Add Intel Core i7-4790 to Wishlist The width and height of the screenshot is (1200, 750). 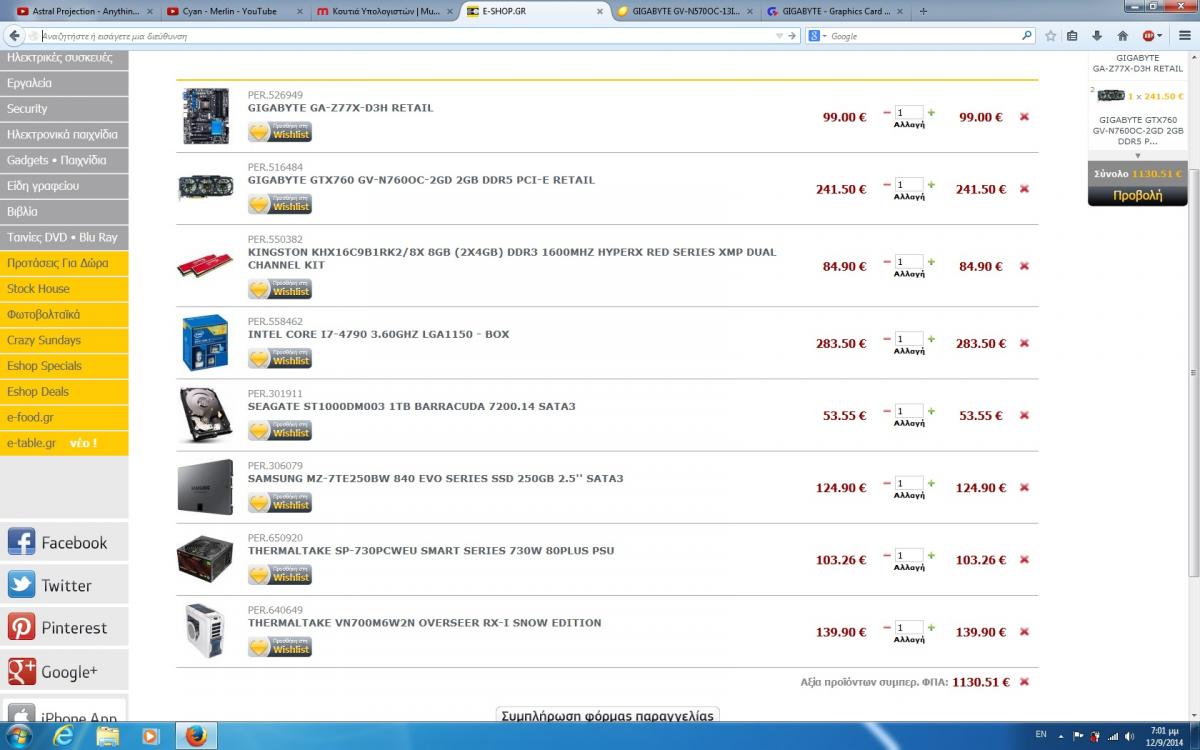coord(280,358)
